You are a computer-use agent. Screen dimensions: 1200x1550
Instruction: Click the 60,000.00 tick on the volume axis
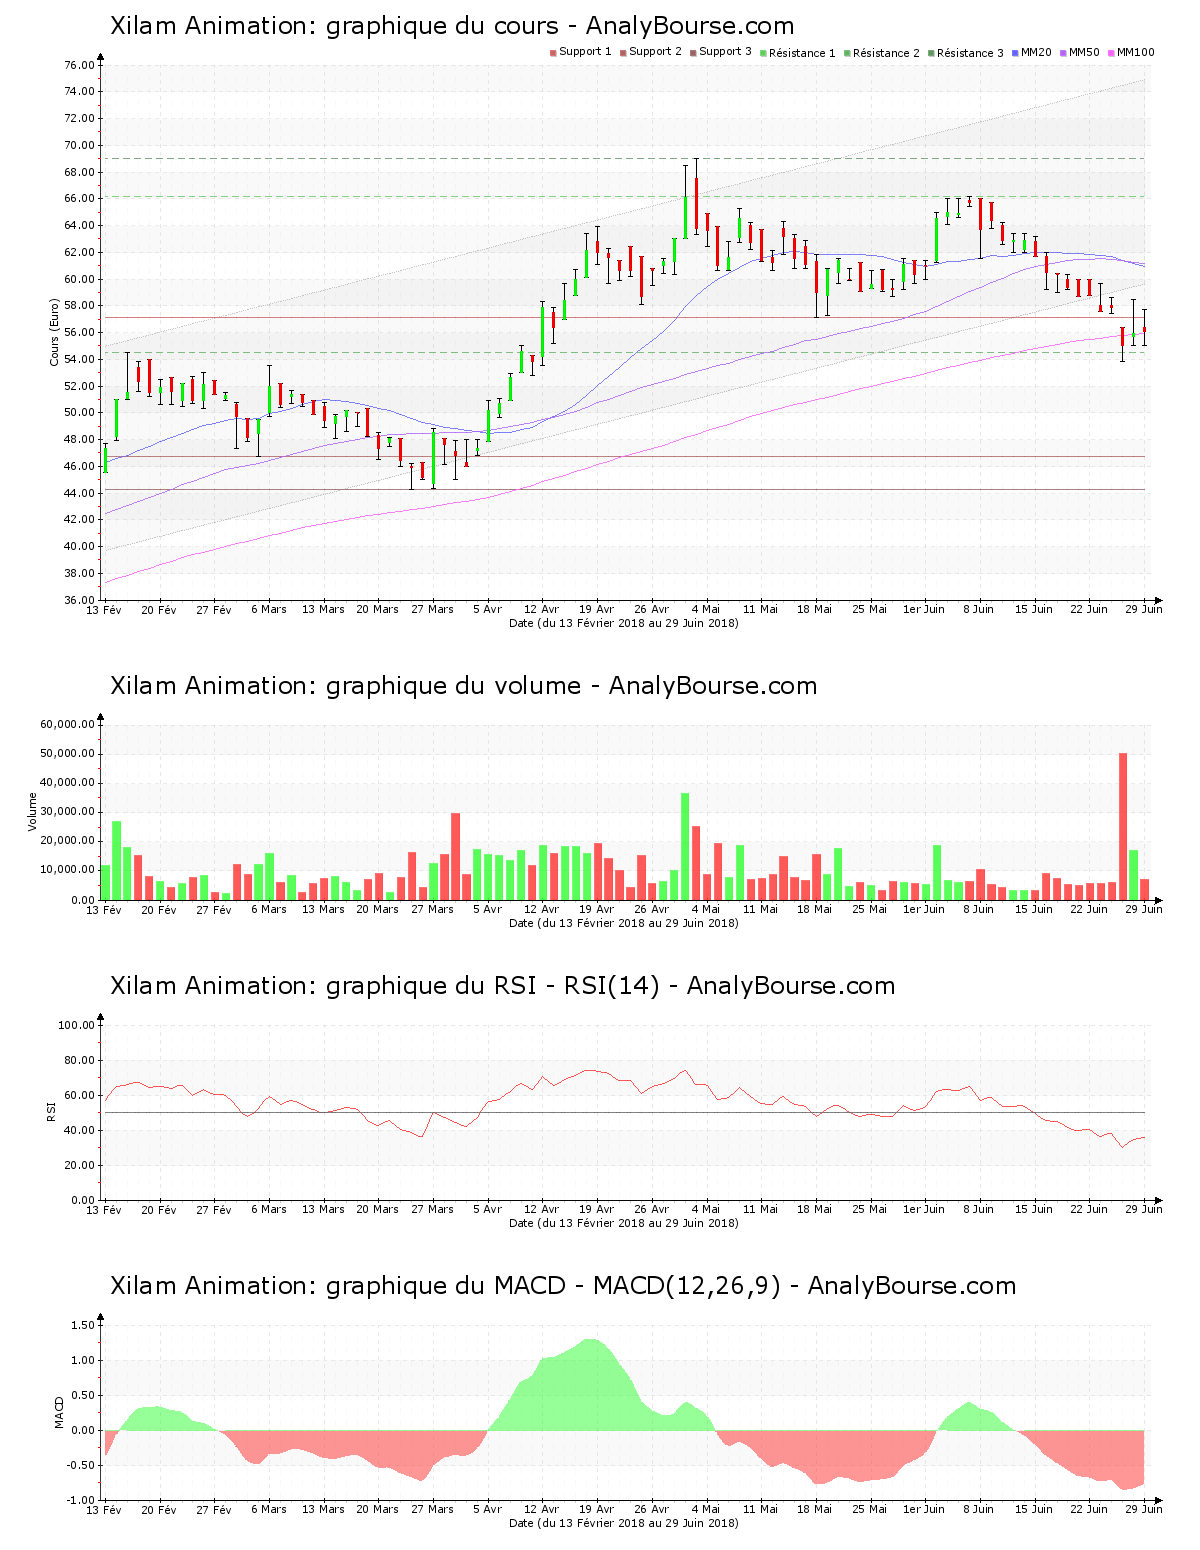(68, 724)
